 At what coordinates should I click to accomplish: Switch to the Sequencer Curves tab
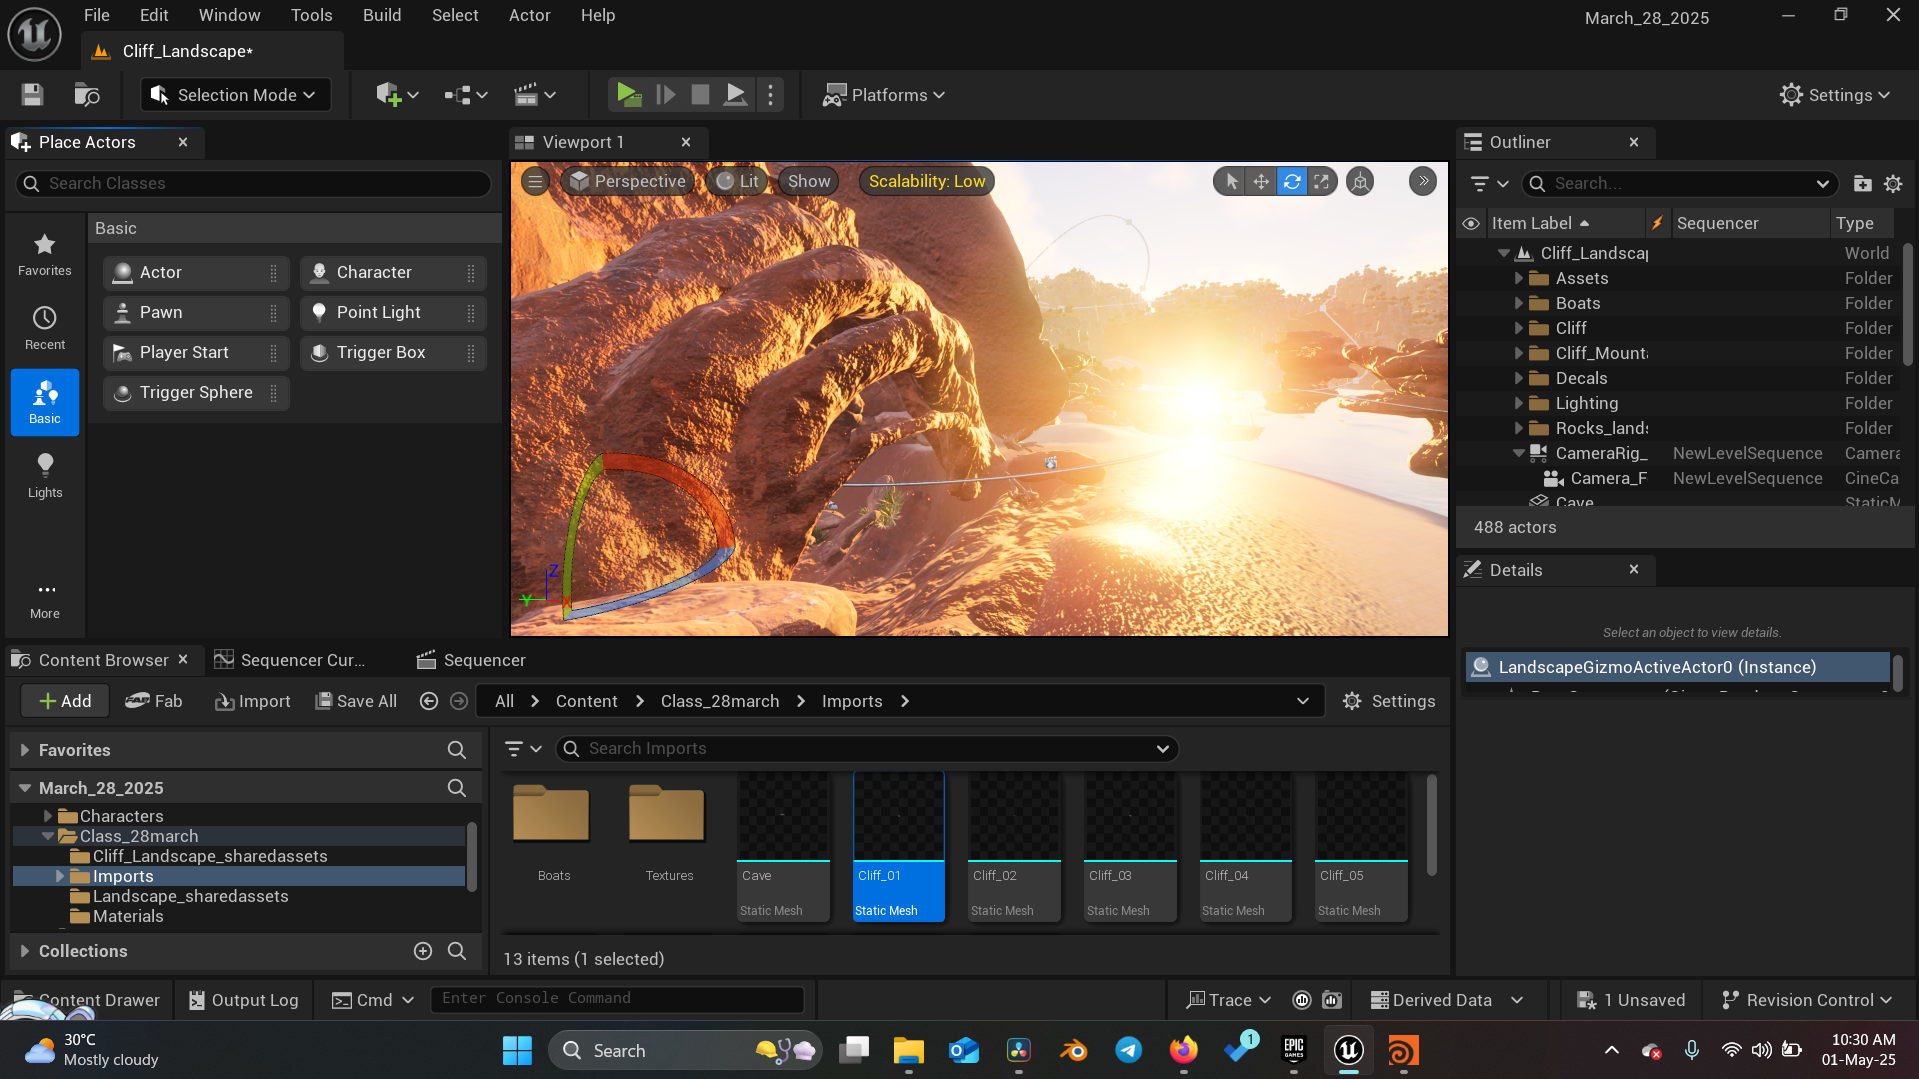290,660
